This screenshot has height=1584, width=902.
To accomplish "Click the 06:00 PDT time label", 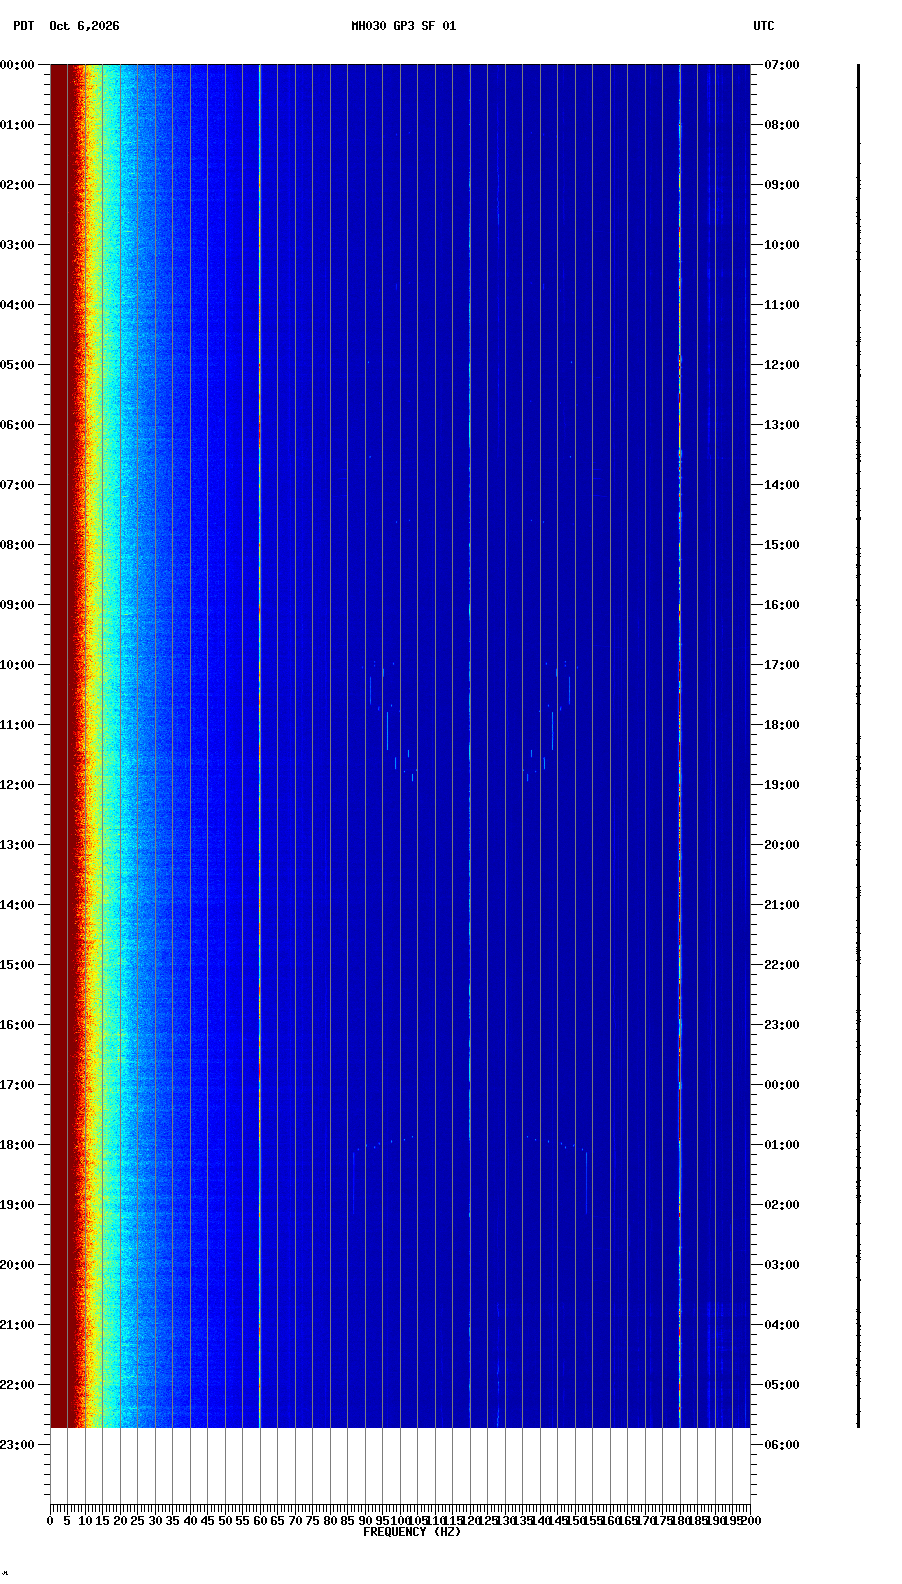I will (x=17, y=425).
